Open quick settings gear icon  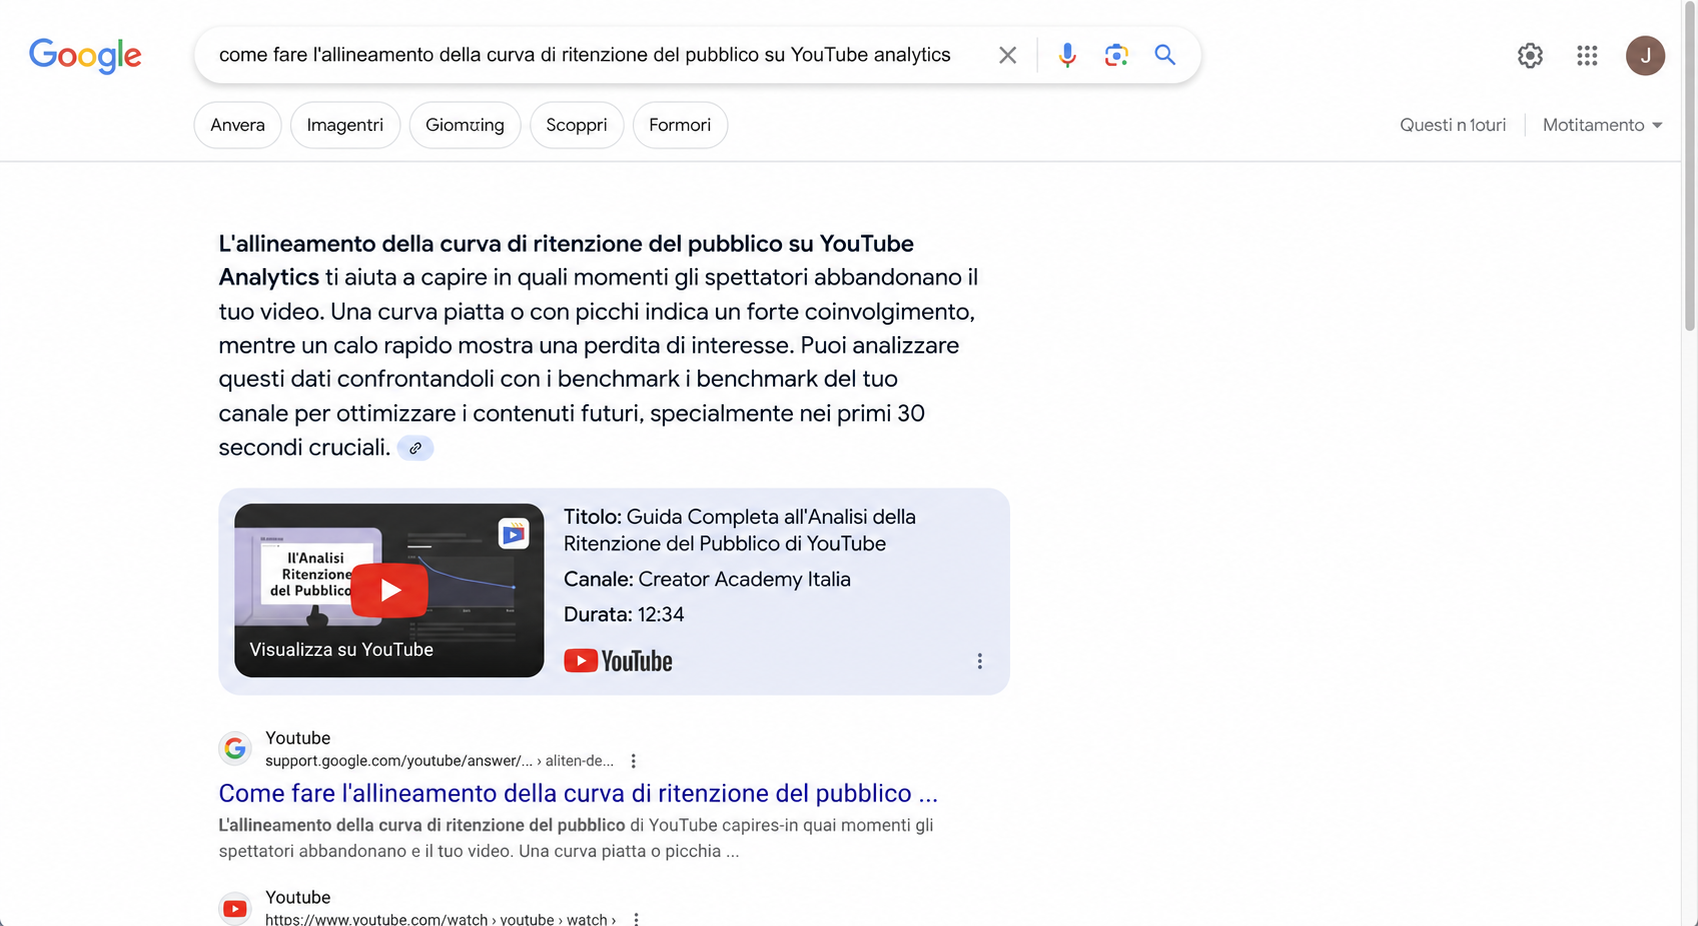1530,56
